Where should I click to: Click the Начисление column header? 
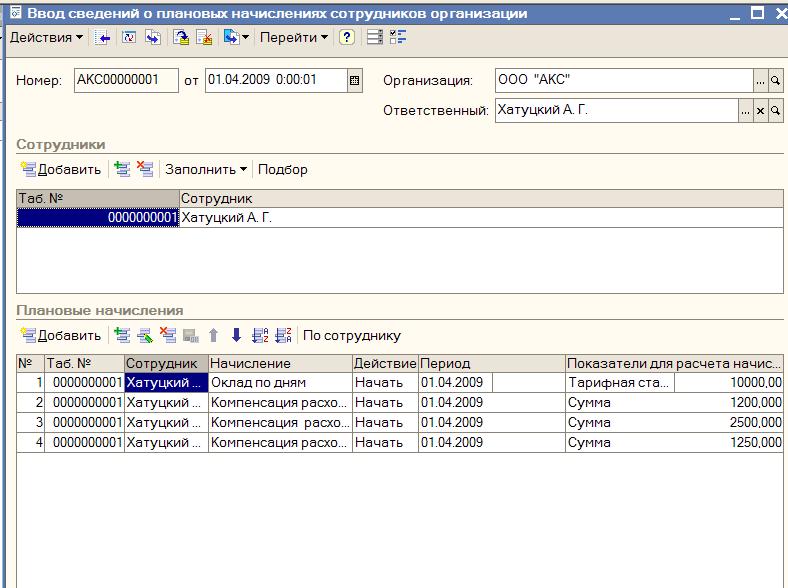pyautogui.click(x=279, y=364)
